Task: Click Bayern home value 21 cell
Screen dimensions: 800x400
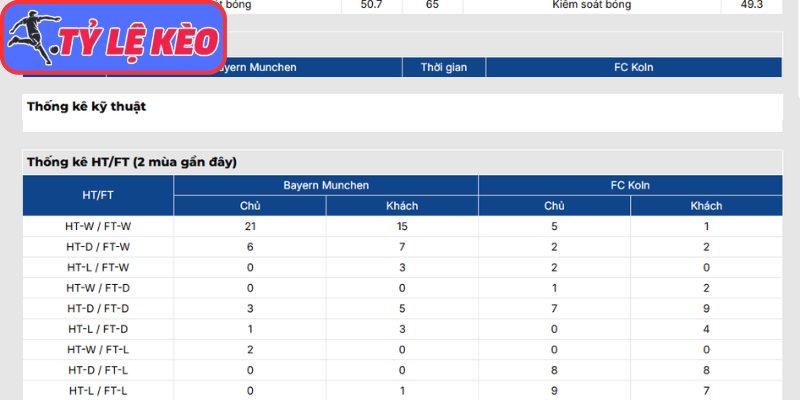Action: 250,227
